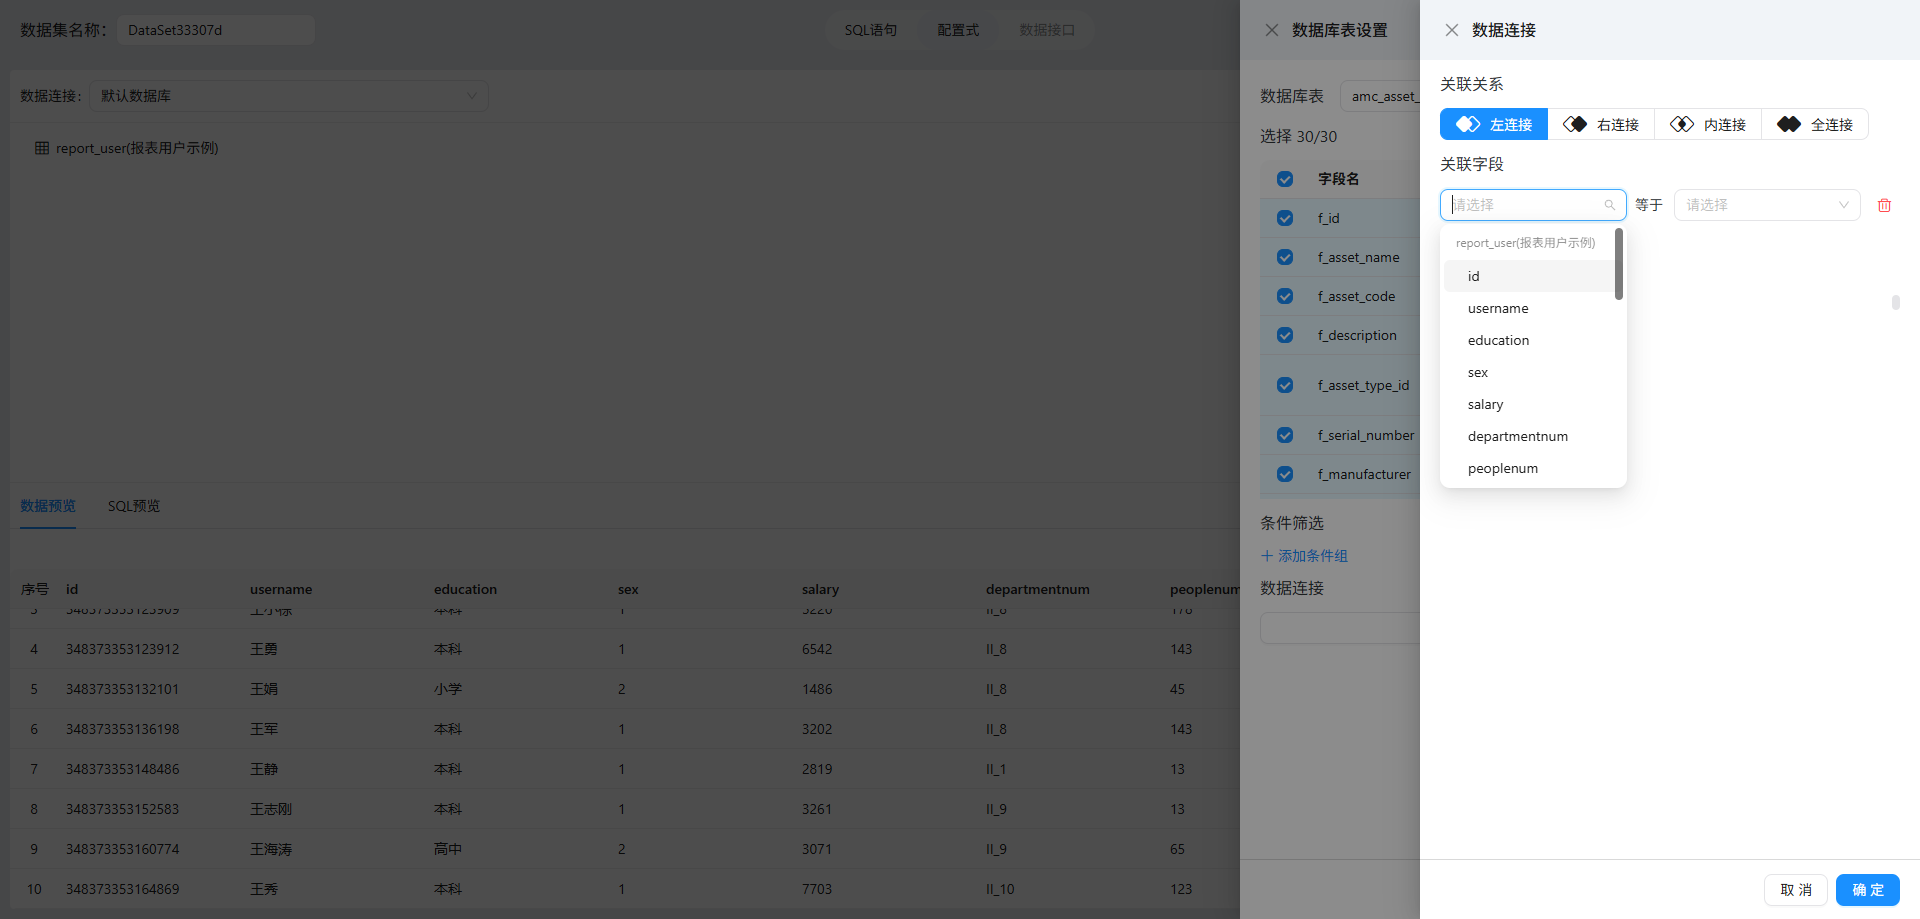
Task: Click the empty 数据连接 box in table settings
Action: 1340,628
